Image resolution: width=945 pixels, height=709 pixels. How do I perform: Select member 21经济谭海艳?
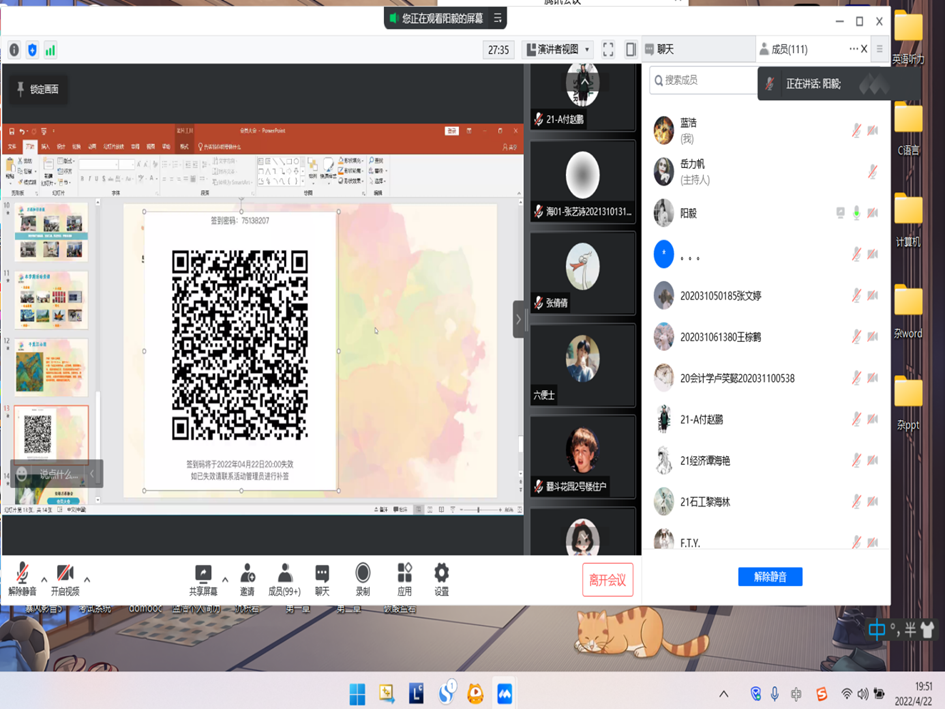[766, 461]
